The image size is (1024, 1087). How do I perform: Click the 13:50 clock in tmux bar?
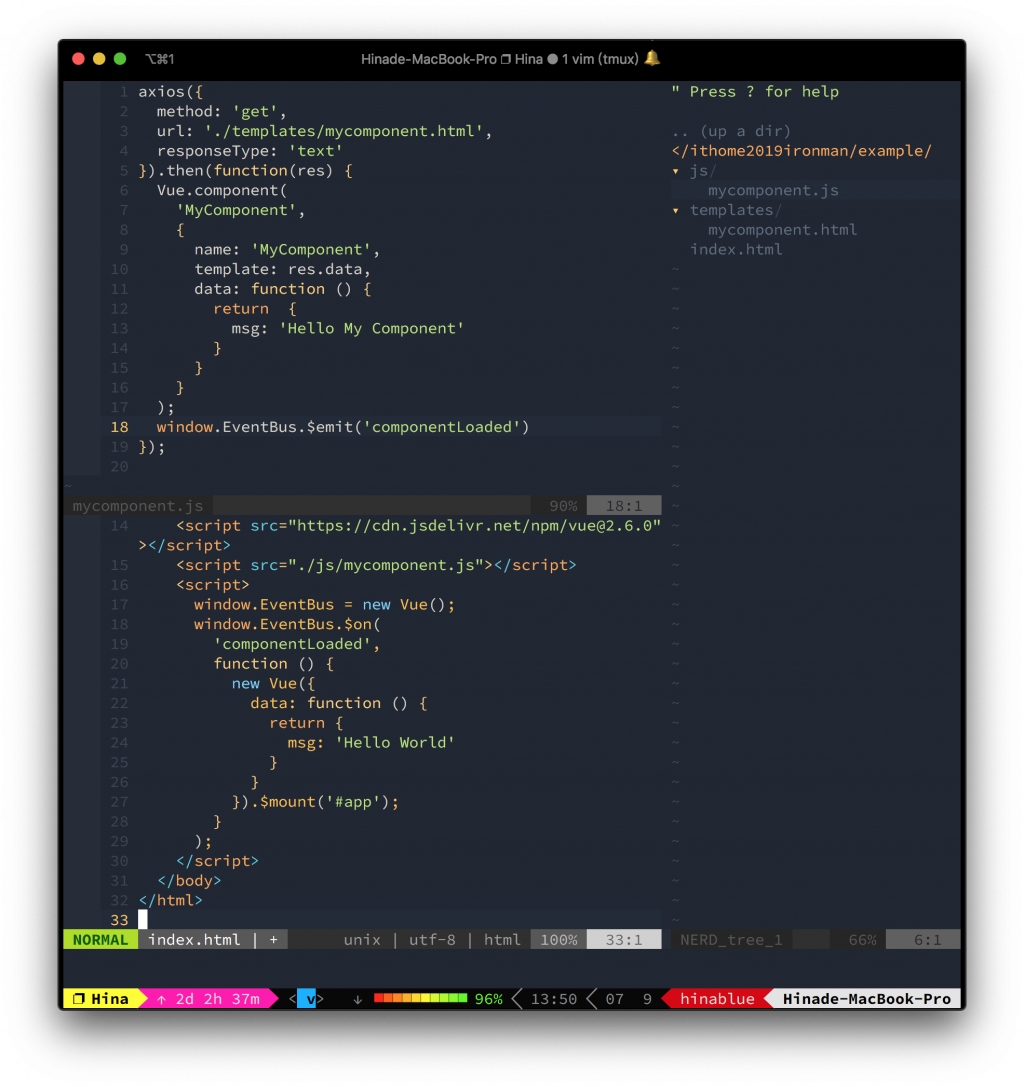pos(553,999)
